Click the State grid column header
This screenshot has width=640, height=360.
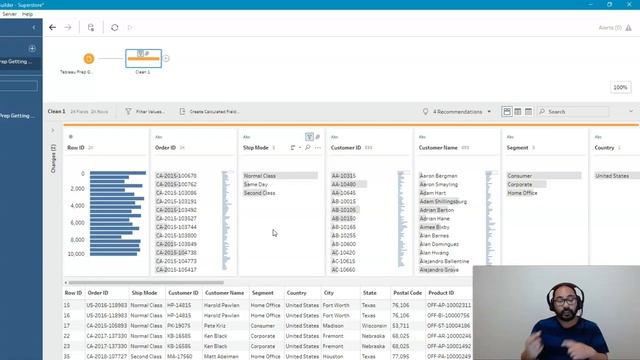[369, 293]
